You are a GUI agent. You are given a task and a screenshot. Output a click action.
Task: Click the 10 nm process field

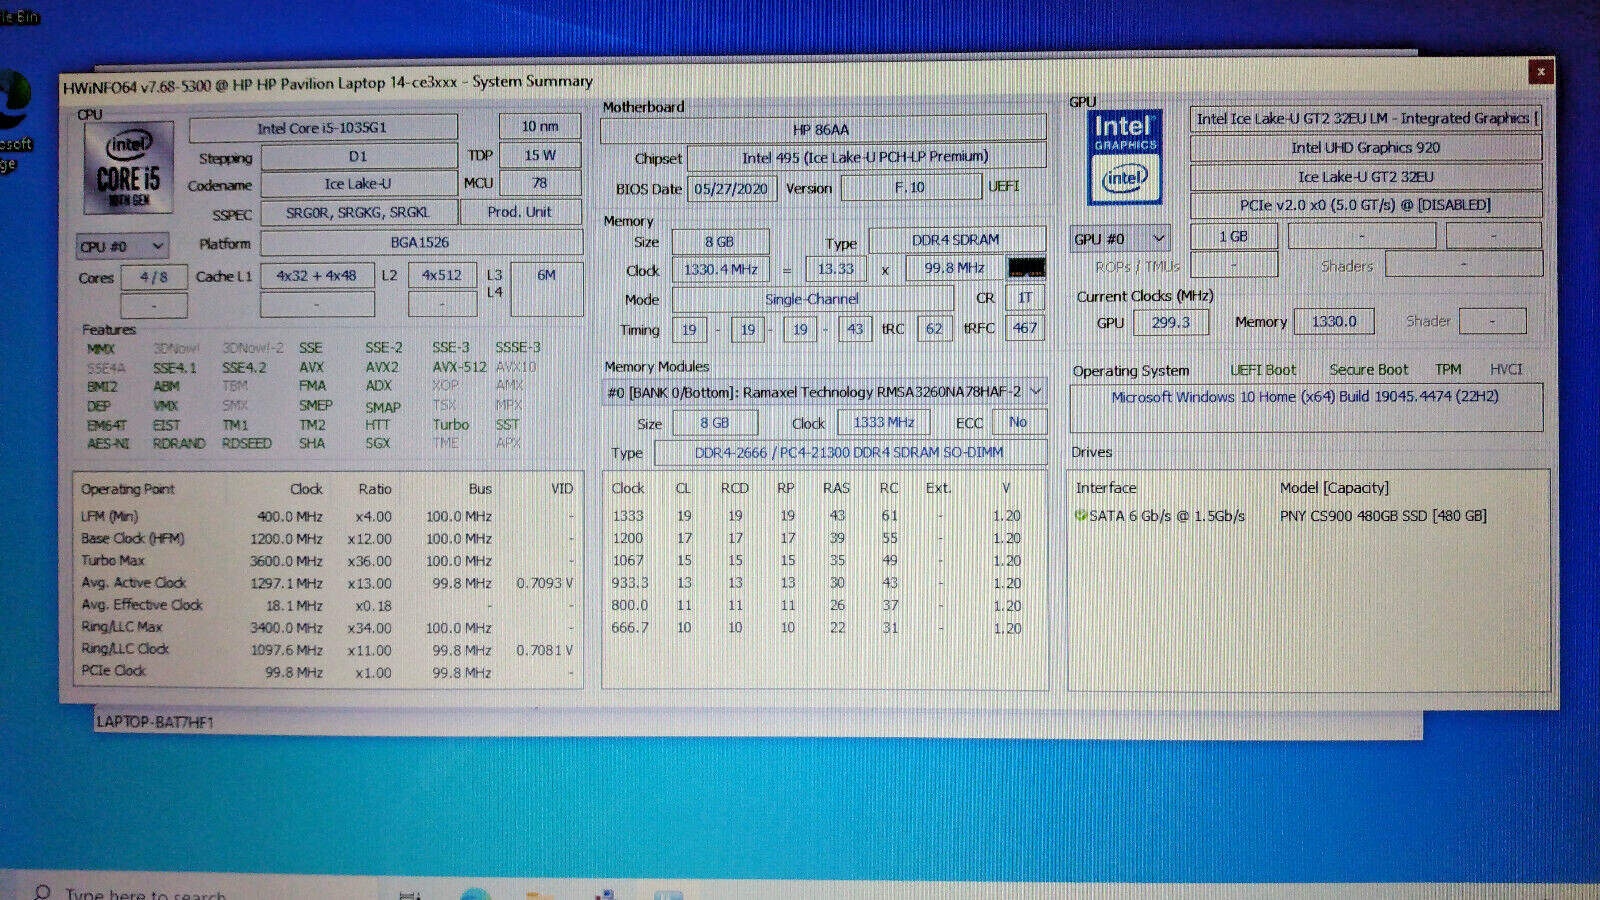point(540,126)
